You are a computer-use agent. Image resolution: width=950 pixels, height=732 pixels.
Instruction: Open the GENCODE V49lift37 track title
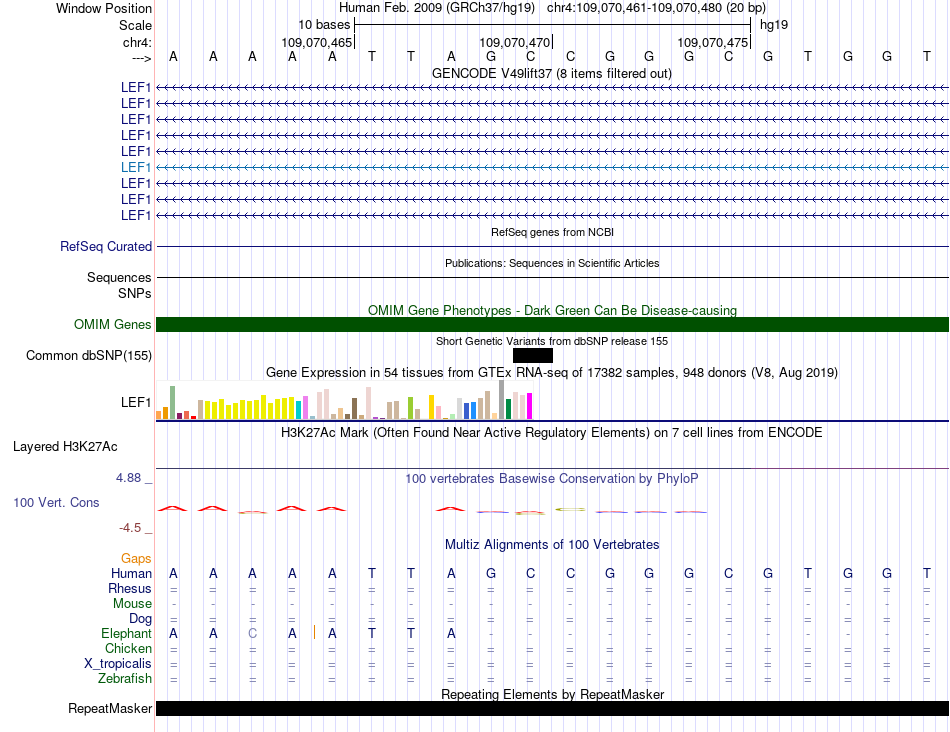(x=552, y=73)
